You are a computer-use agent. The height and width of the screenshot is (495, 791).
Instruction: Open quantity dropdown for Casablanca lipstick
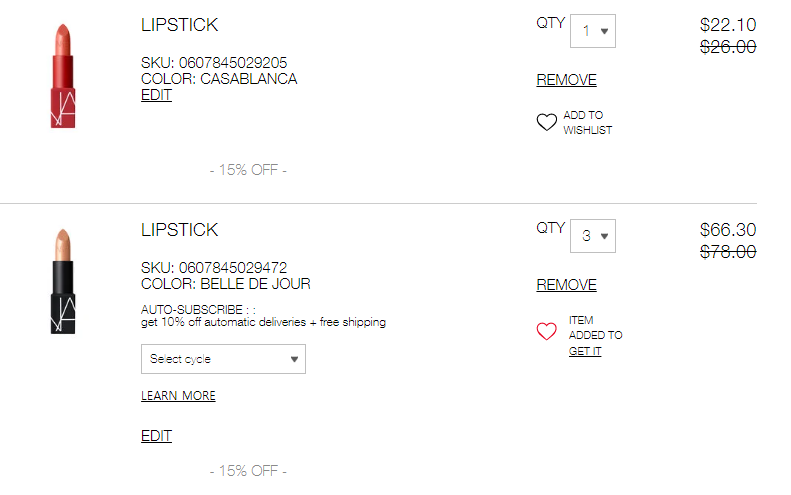click(593, 31)
